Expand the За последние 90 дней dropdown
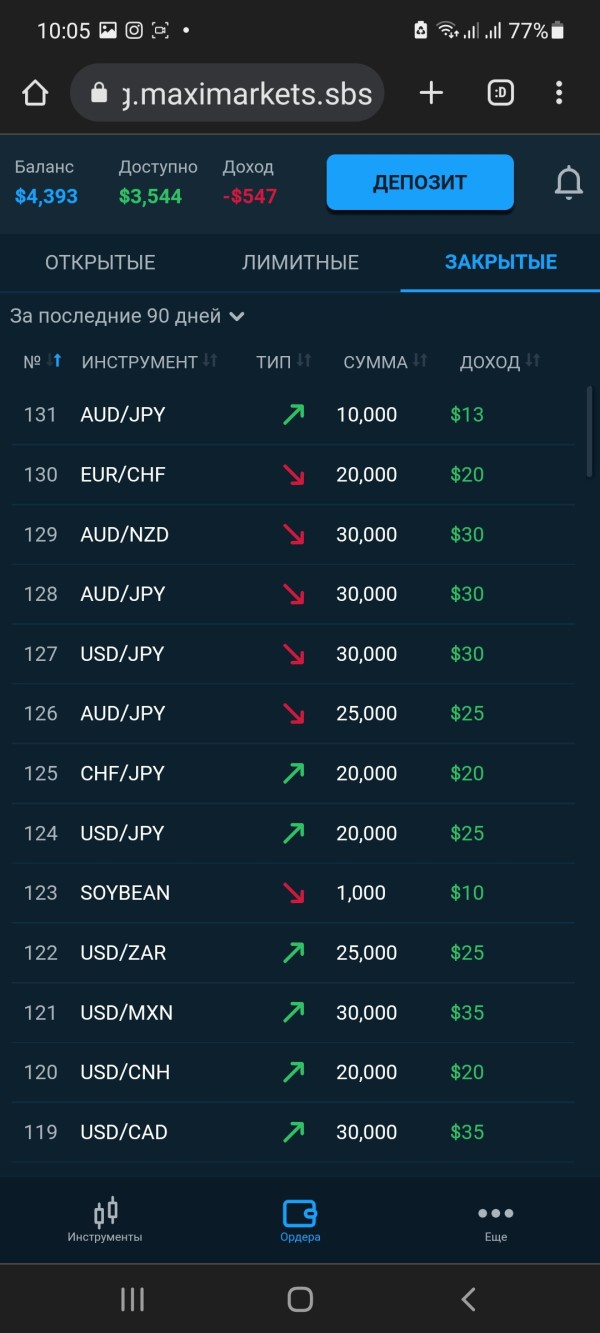The height and width of the screenshot is (1333, 600). (127, 316)
